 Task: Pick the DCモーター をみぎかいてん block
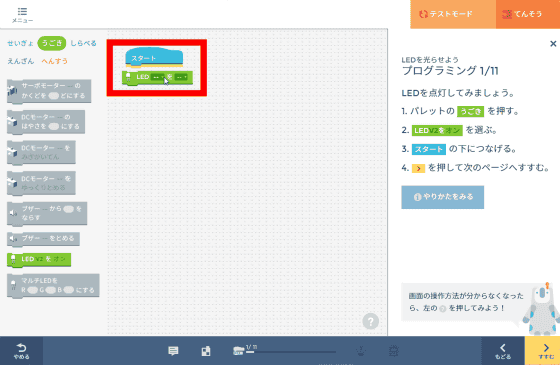coord(41,152)
